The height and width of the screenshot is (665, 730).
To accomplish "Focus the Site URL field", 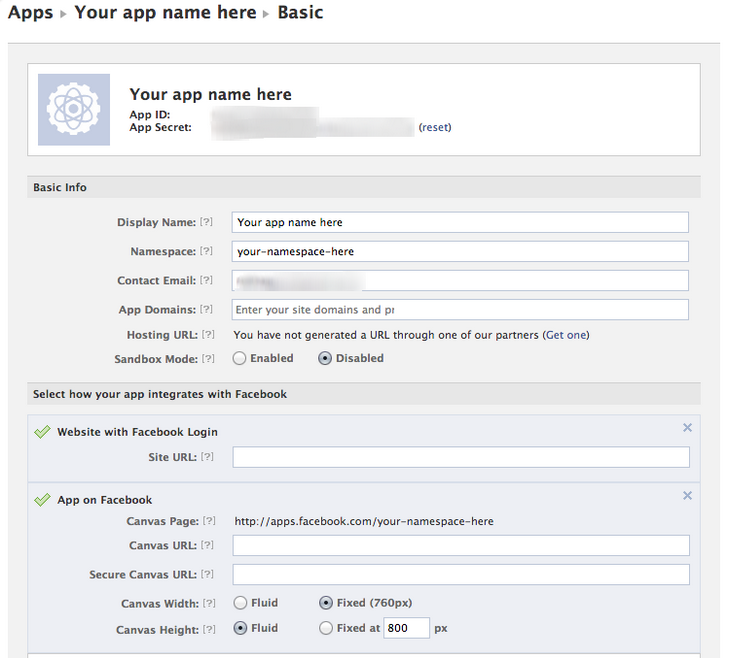I will [x=461, y=457].
